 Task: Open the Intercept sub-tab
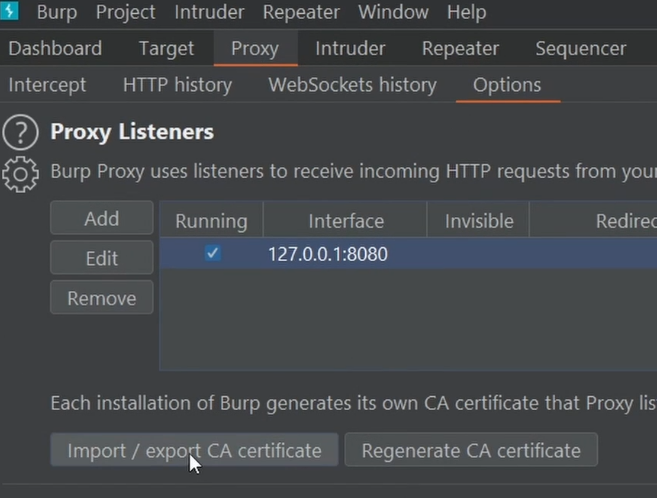click(x=47, y=85)
